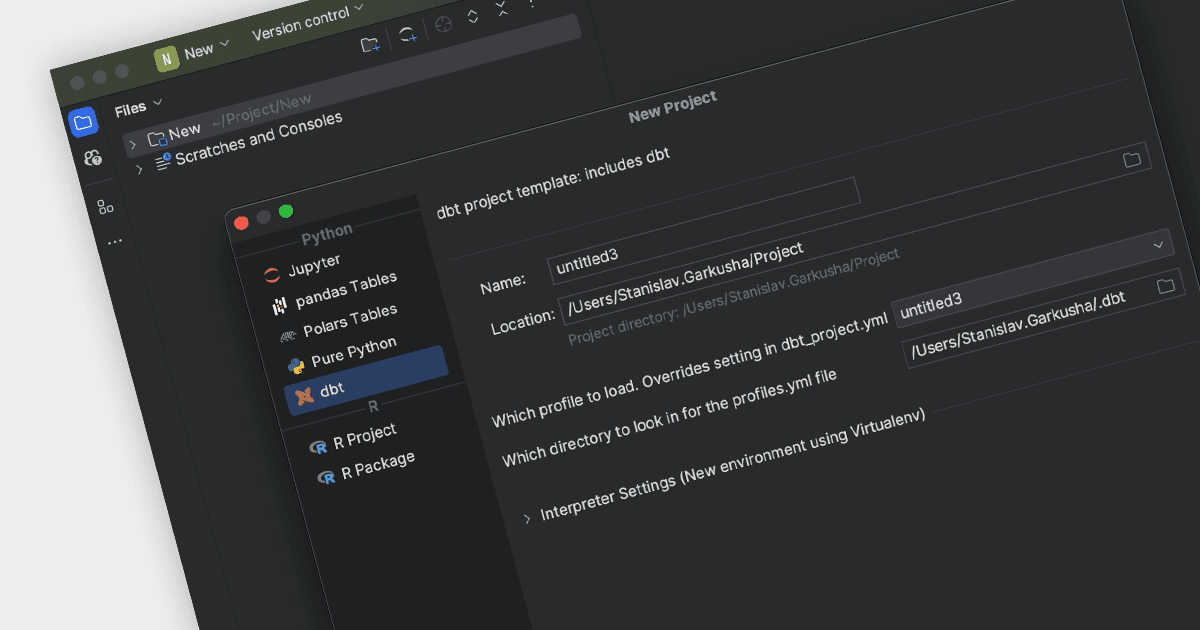1200x630 pixels.
Task: Click the New project folder icon in tree
Action: [157, 139]
